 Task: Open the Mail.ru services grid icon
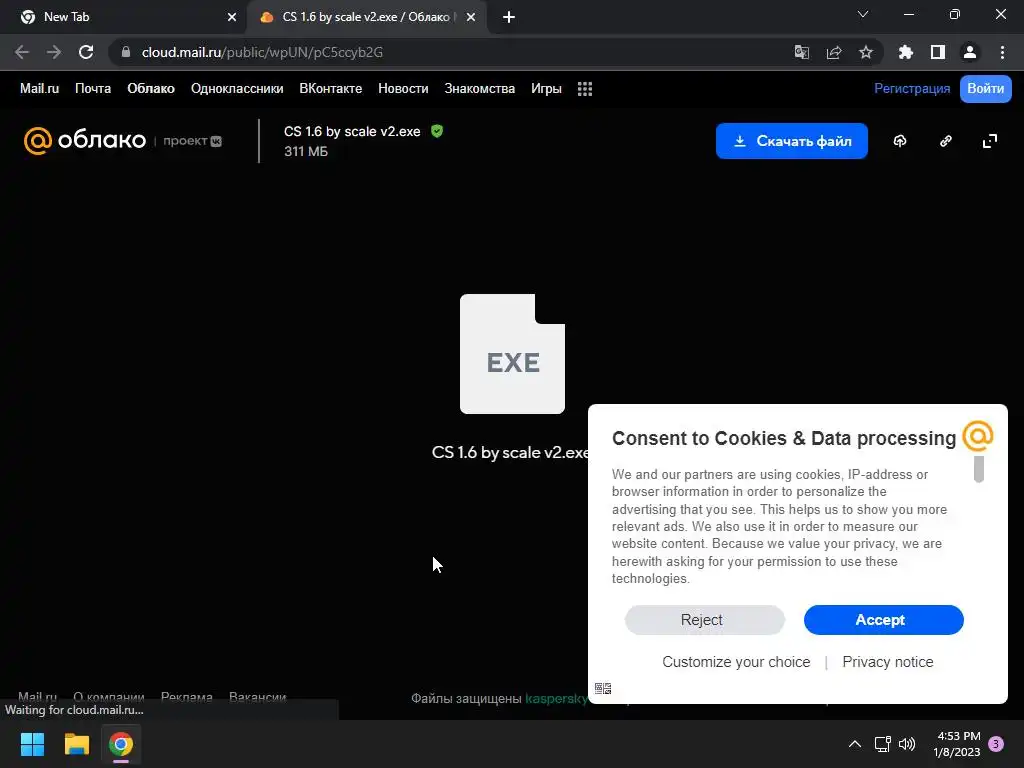pyautogui.click(x=584, y=89)
